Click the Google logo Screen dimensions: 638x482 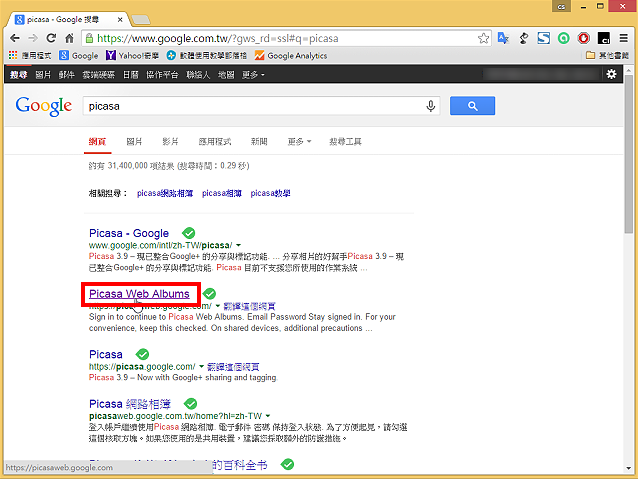[44, 106]
